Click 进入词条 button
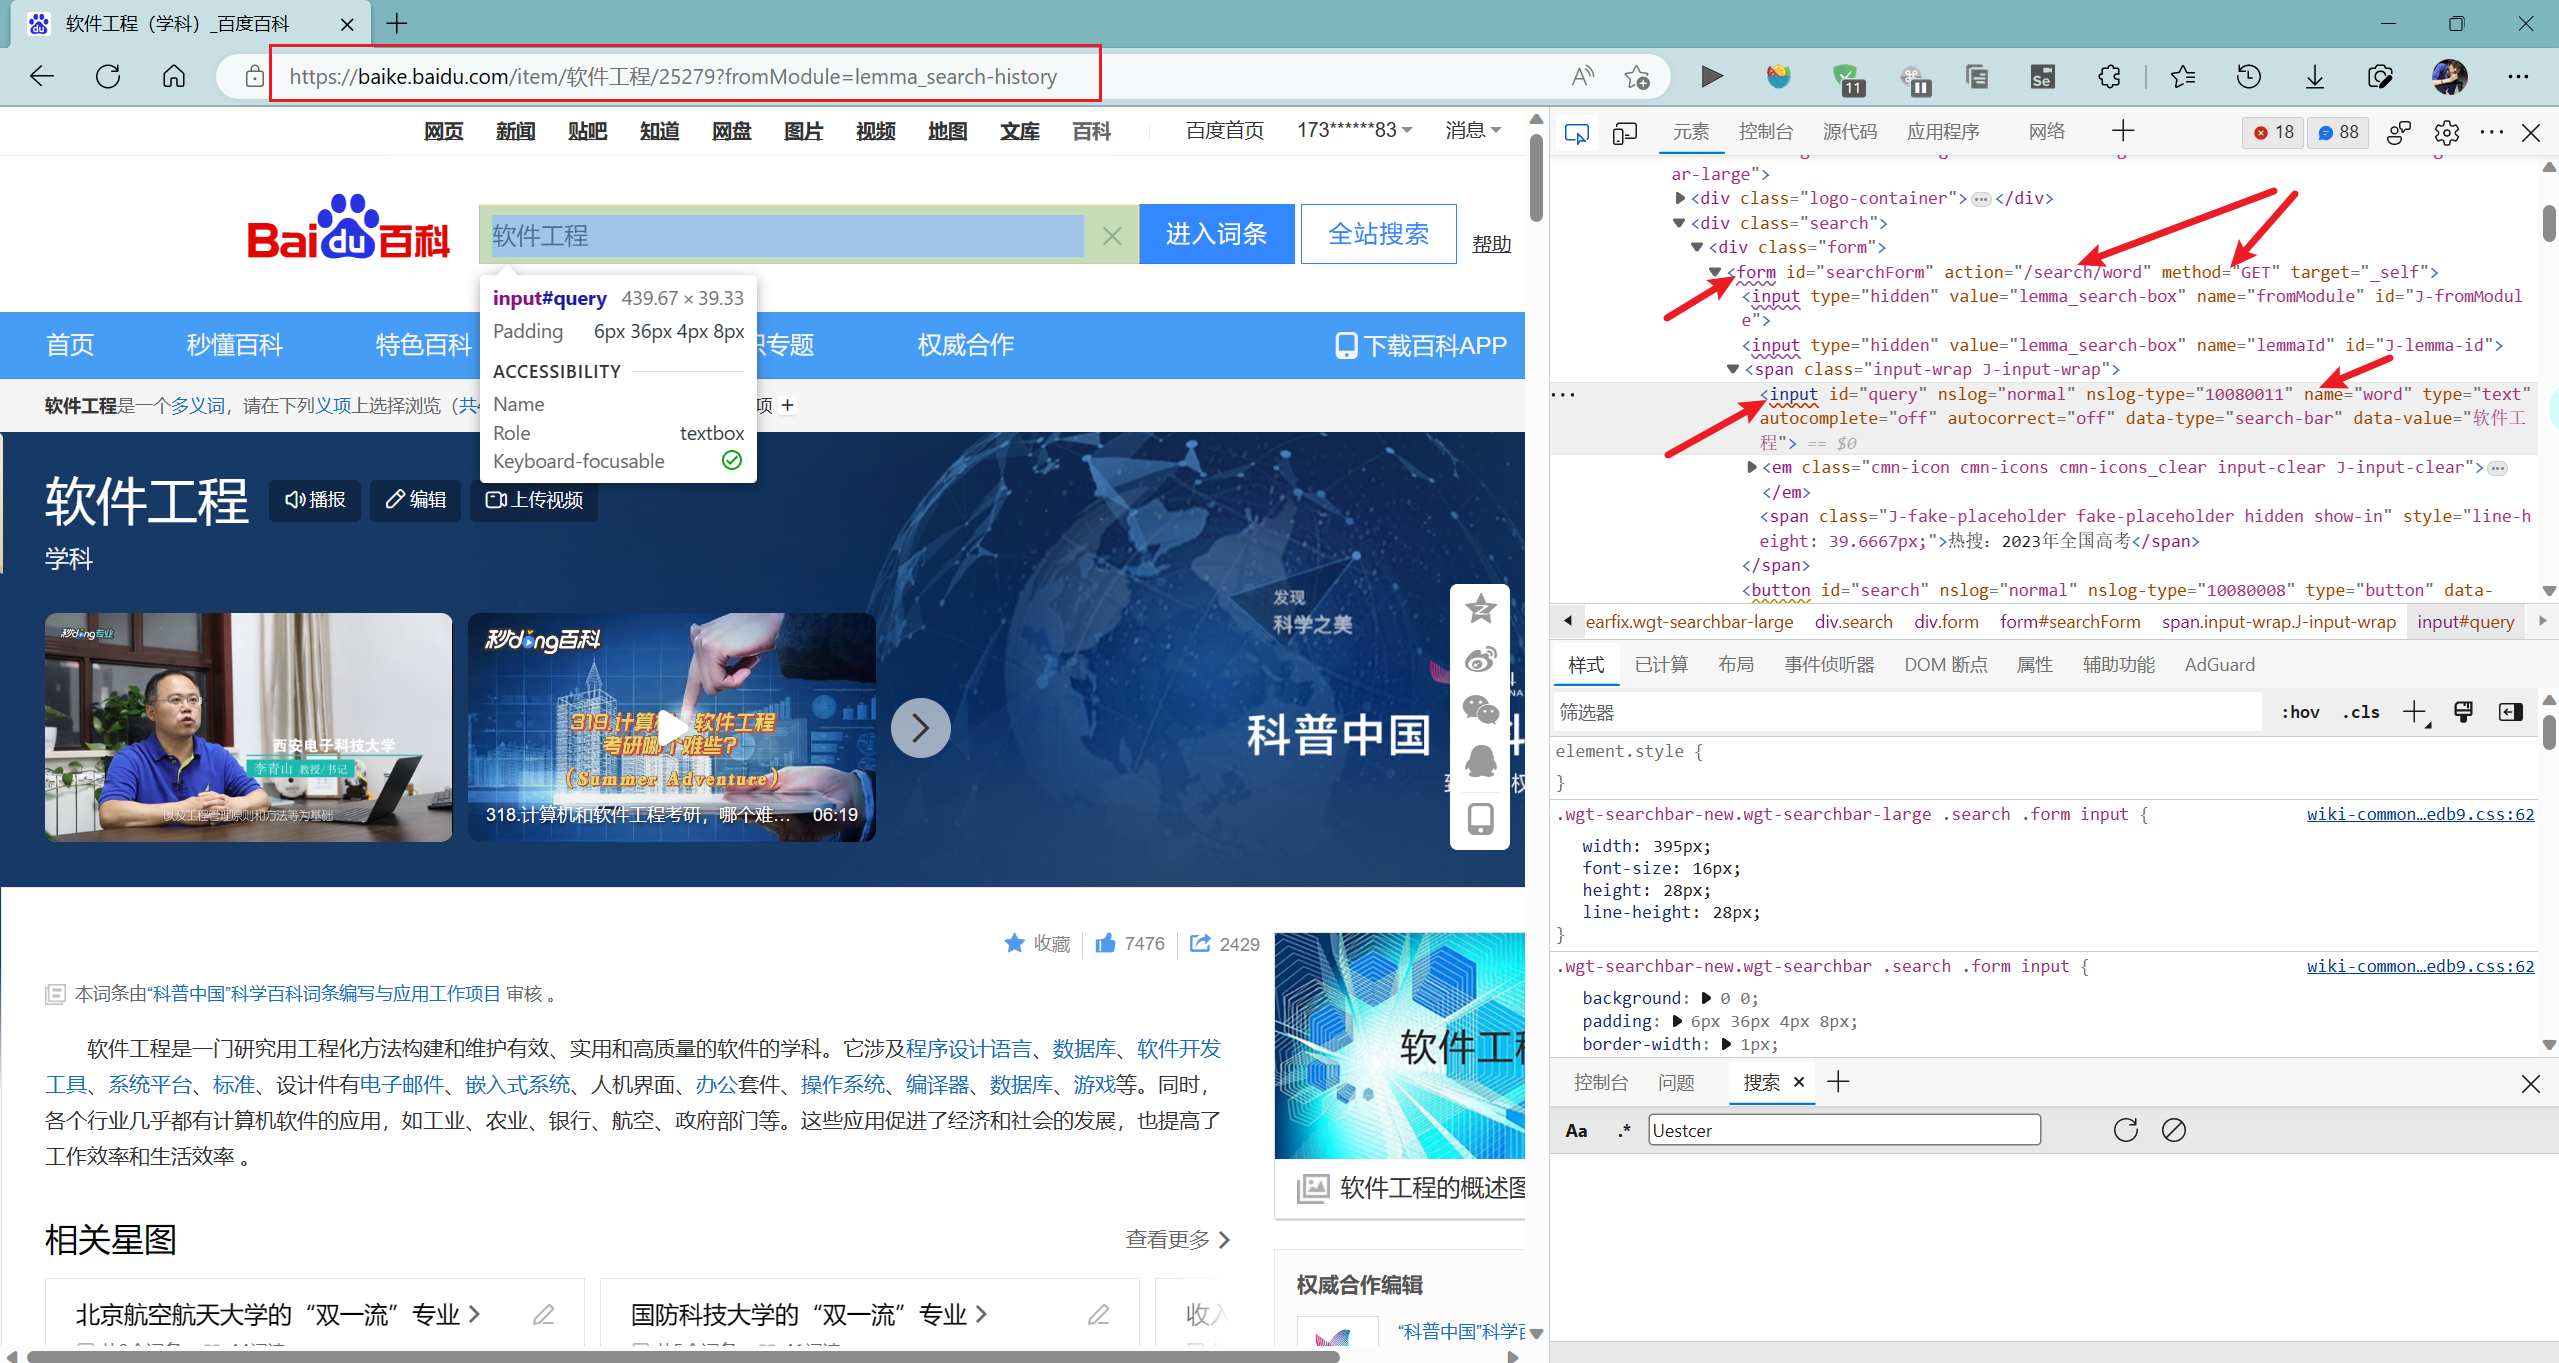Viewport: 2559px width, 1363px height. (1216, 234)
